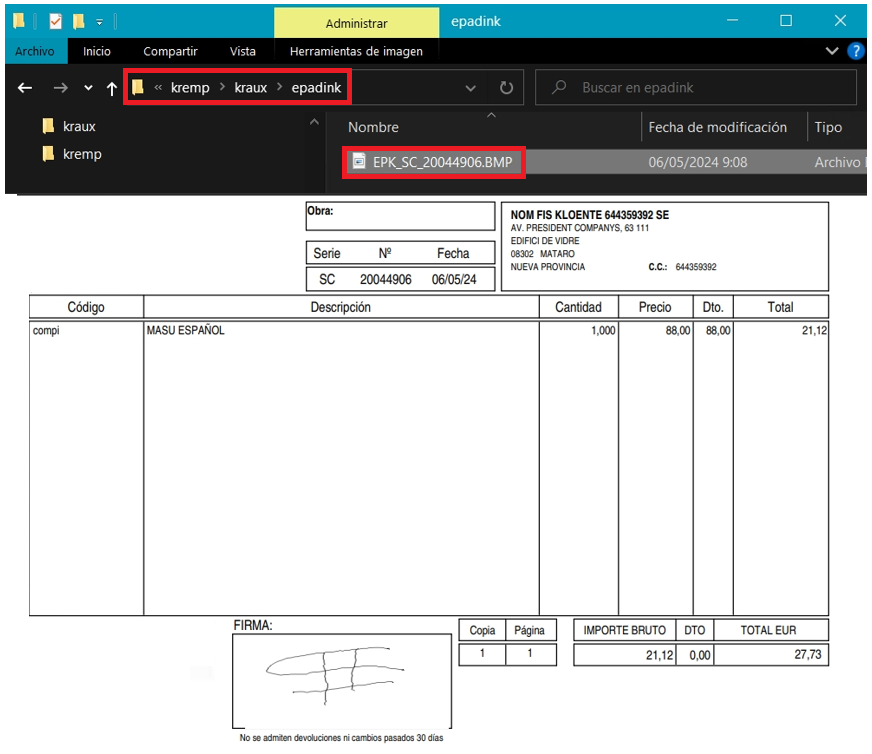872x754 pixels.
Task: Open recent locations dropdown arrow
Action: [88, 88]
